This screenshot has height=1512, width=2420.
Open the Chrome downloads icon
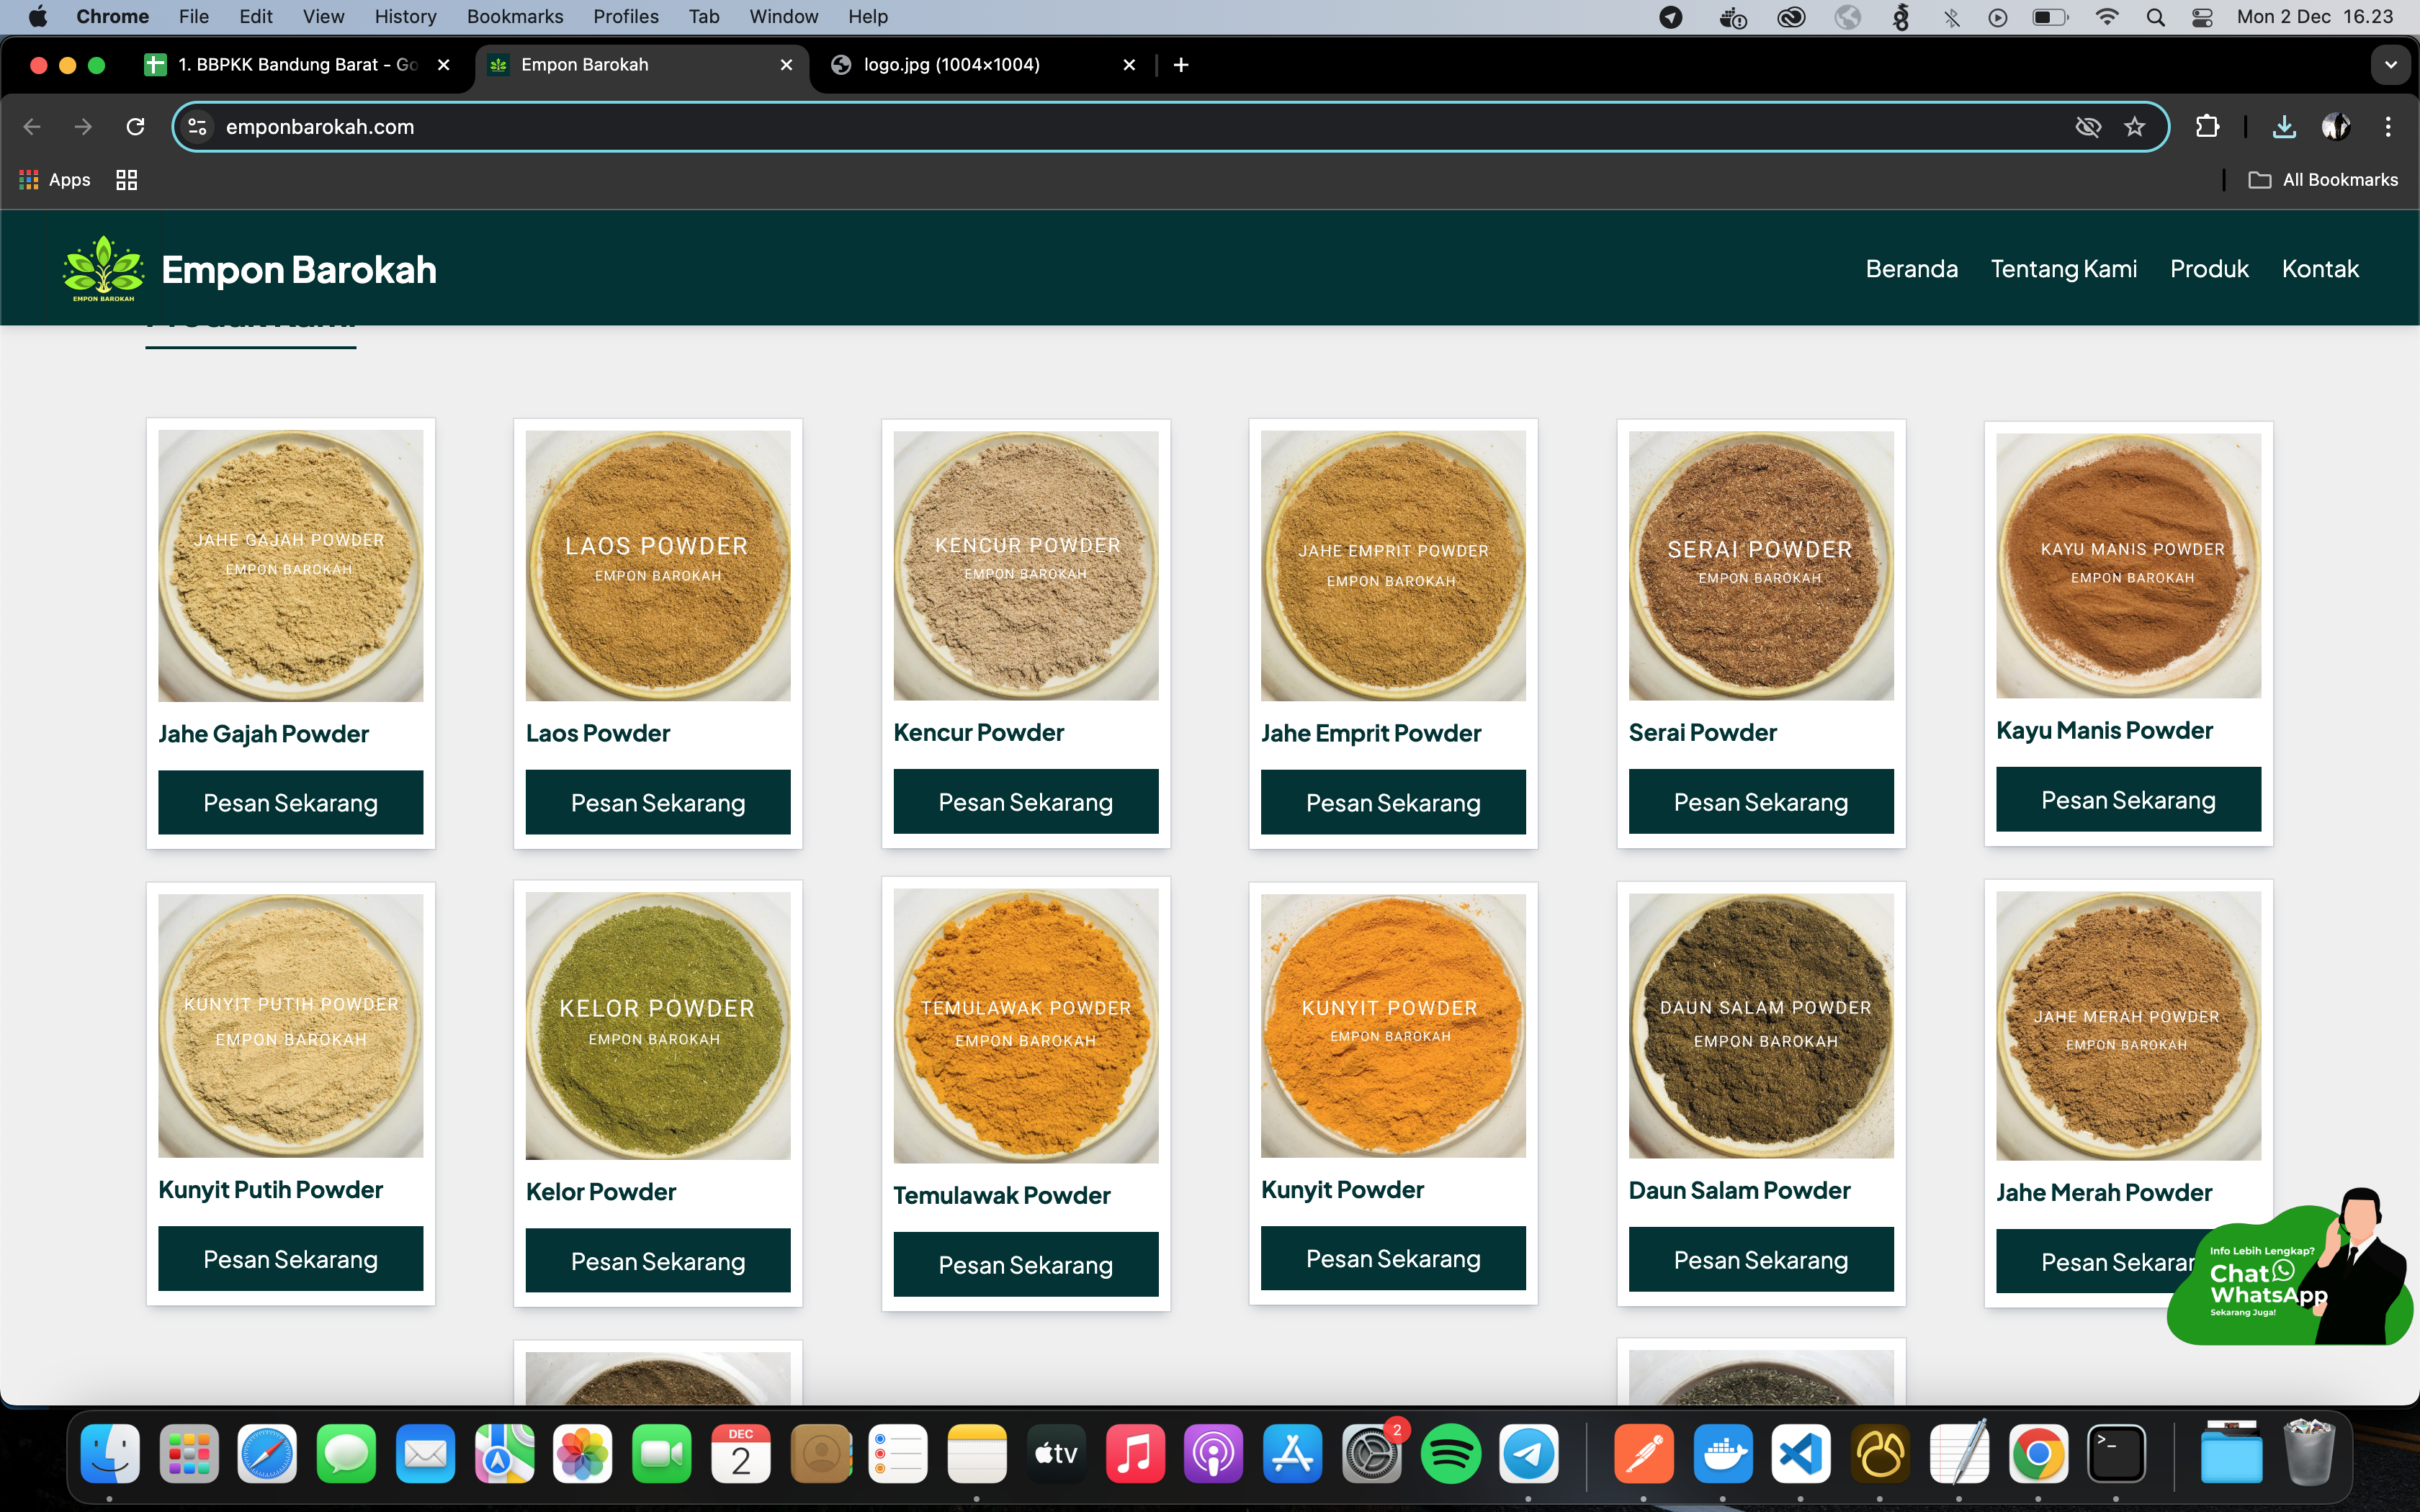click(2284, 127)
